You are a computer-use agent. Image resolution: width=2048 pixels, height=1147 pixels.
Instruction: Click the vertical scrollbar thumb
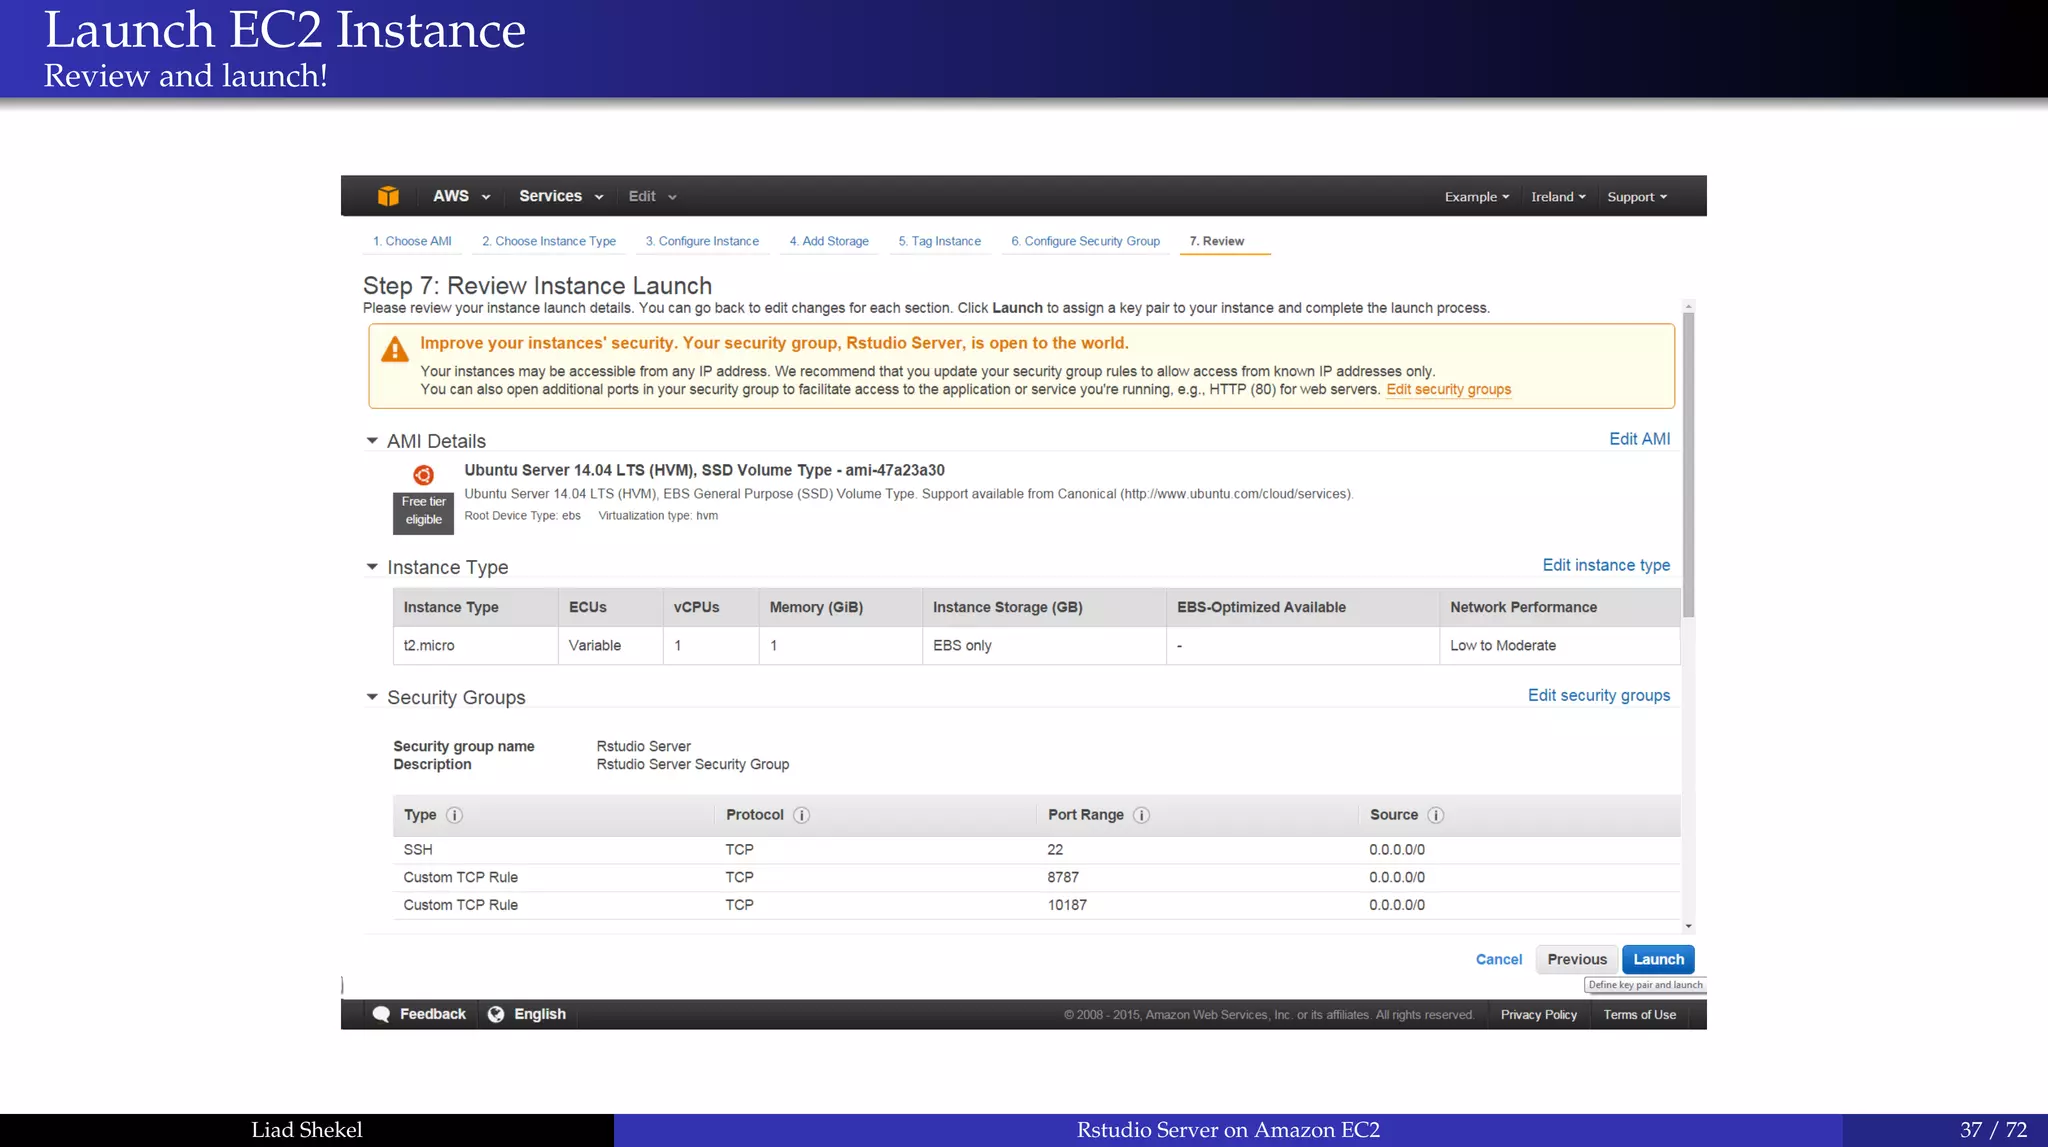point(1688,465)
